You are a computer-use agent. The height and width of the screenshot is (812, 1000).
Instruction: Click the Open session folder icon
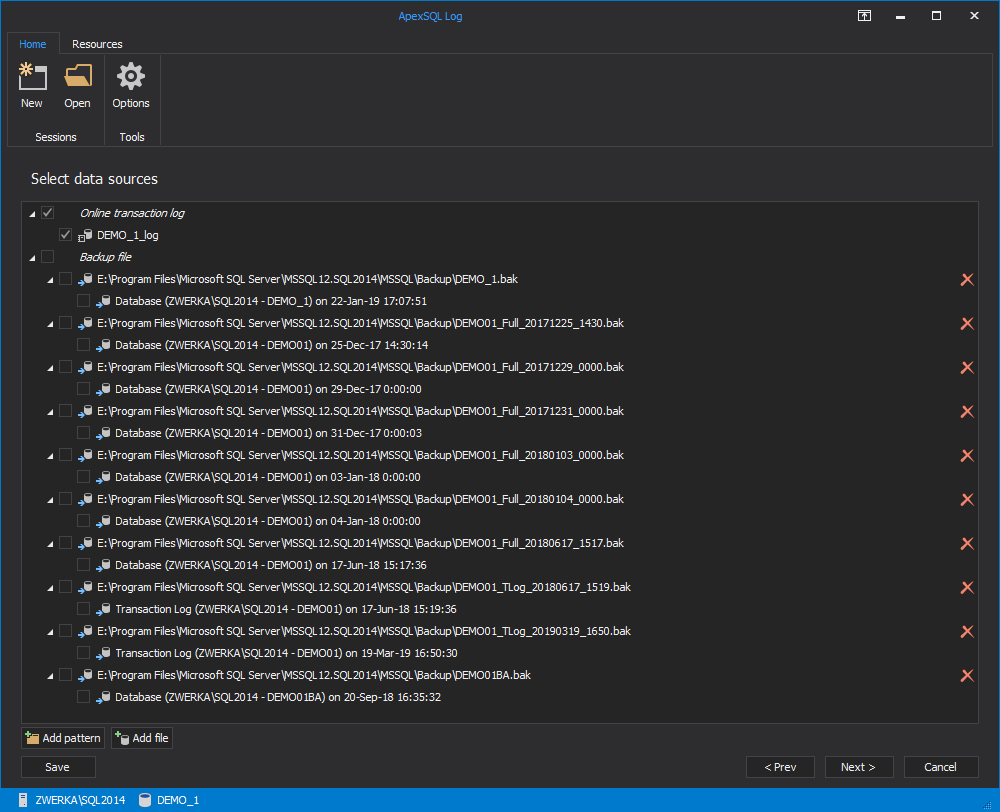click(x=77, y=77)
